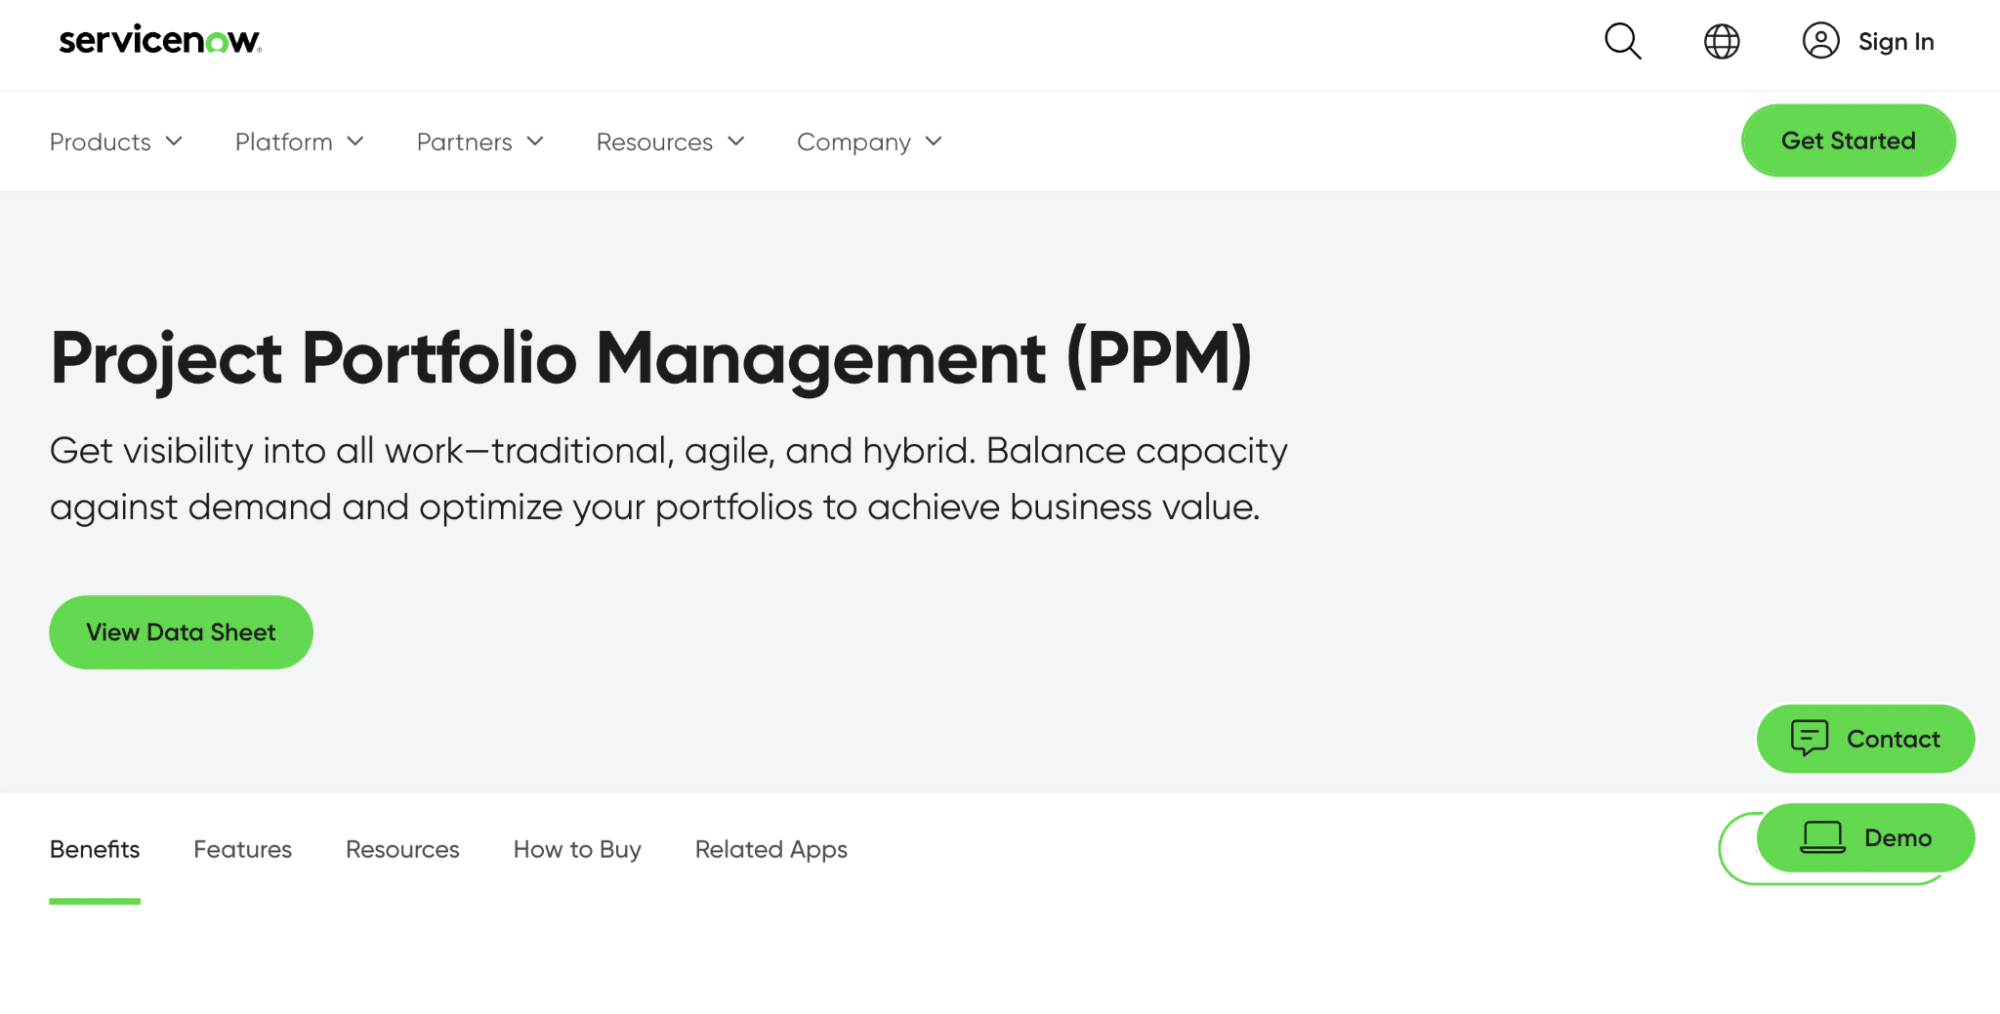Click the laptop icon on Demo
The width and height of the screenshot is (2000, 1014).
click(1822, 837)
